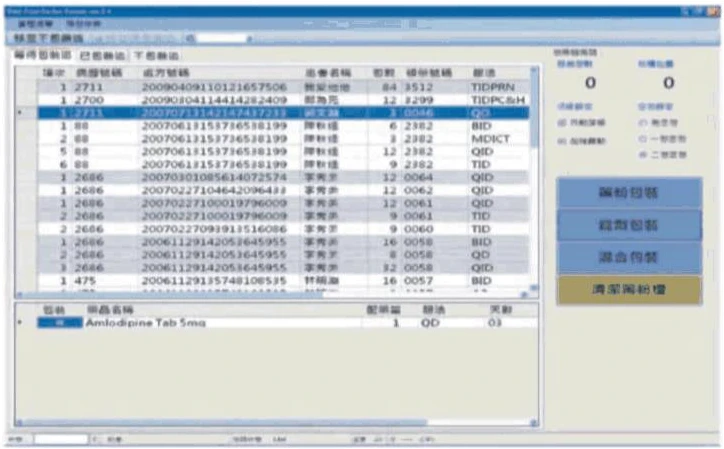Select the row with 0061 and TID
Screen dimensions: 724x449
[x=283, y=216]
